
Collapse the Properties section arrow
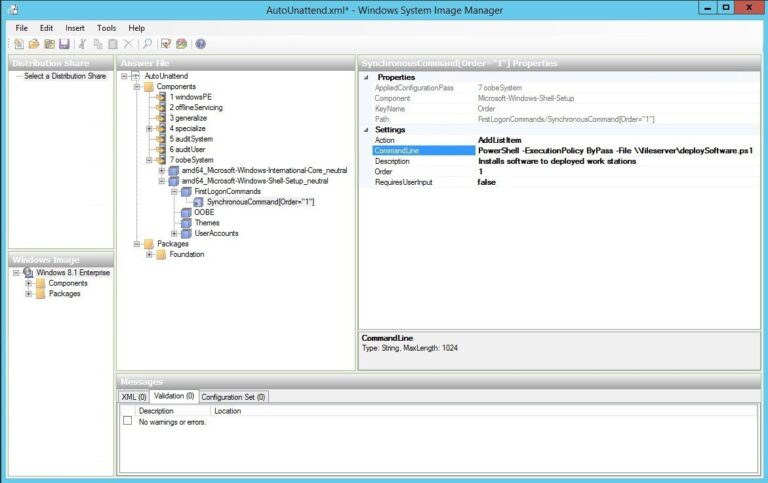(x=366, y=77)
